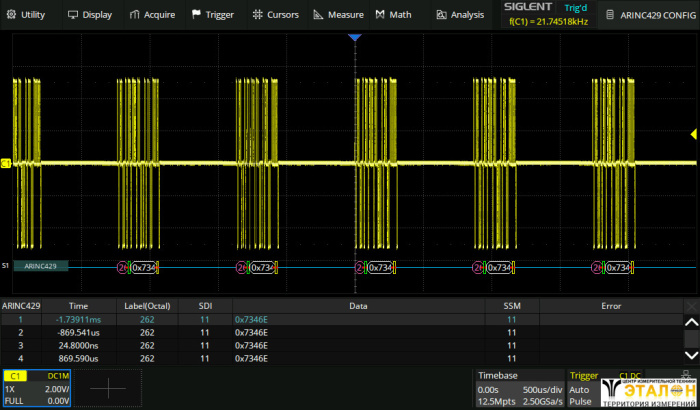Viewport: 700px width, 410px height.
Task: Click the C1 channel ground marker
Action: [x=6, y=162]
